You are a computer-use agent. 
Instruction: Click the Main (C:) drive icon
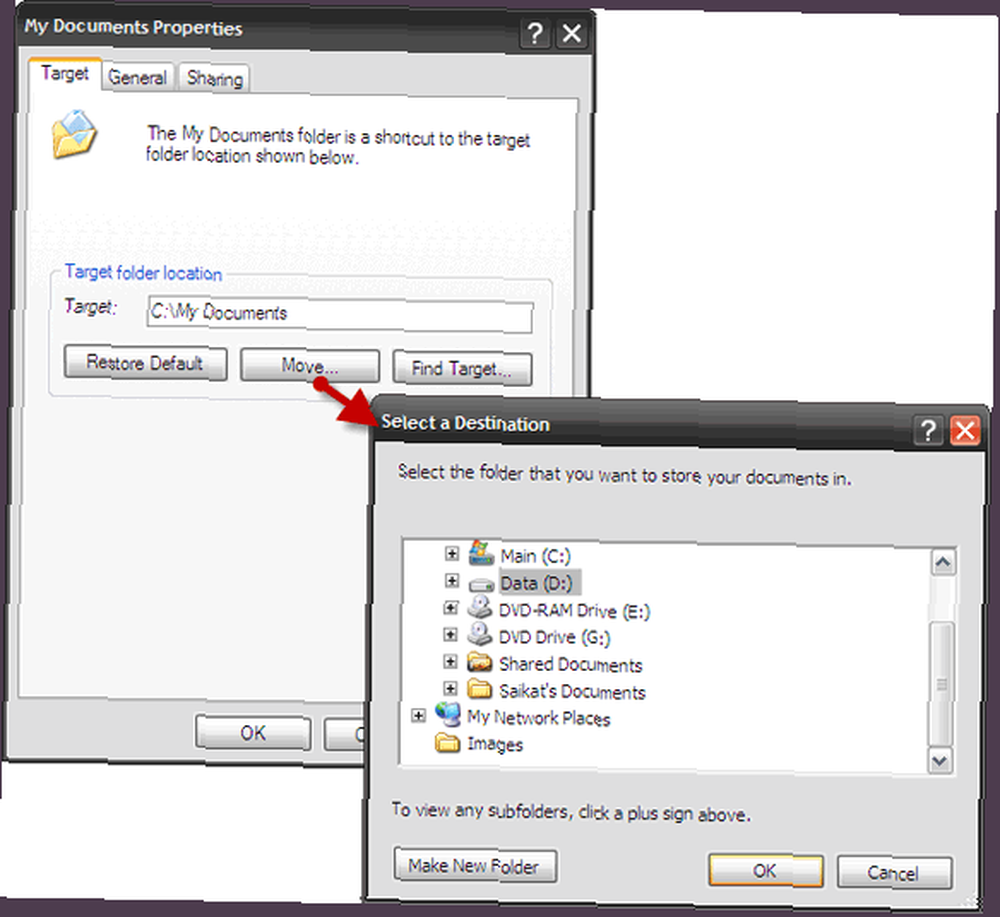tap(481, 554)
